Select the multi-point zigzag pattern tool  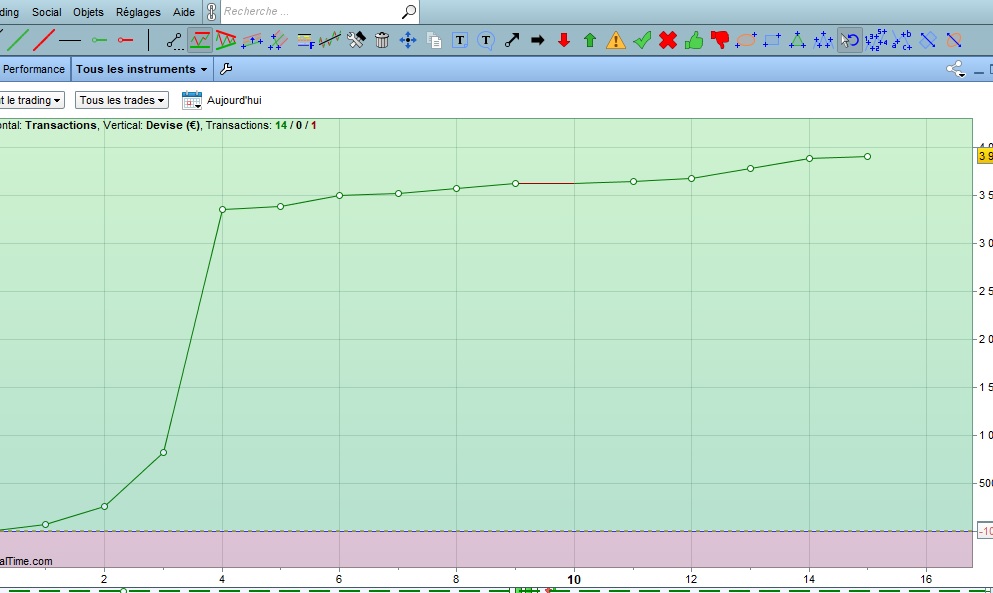pos(823,41)
